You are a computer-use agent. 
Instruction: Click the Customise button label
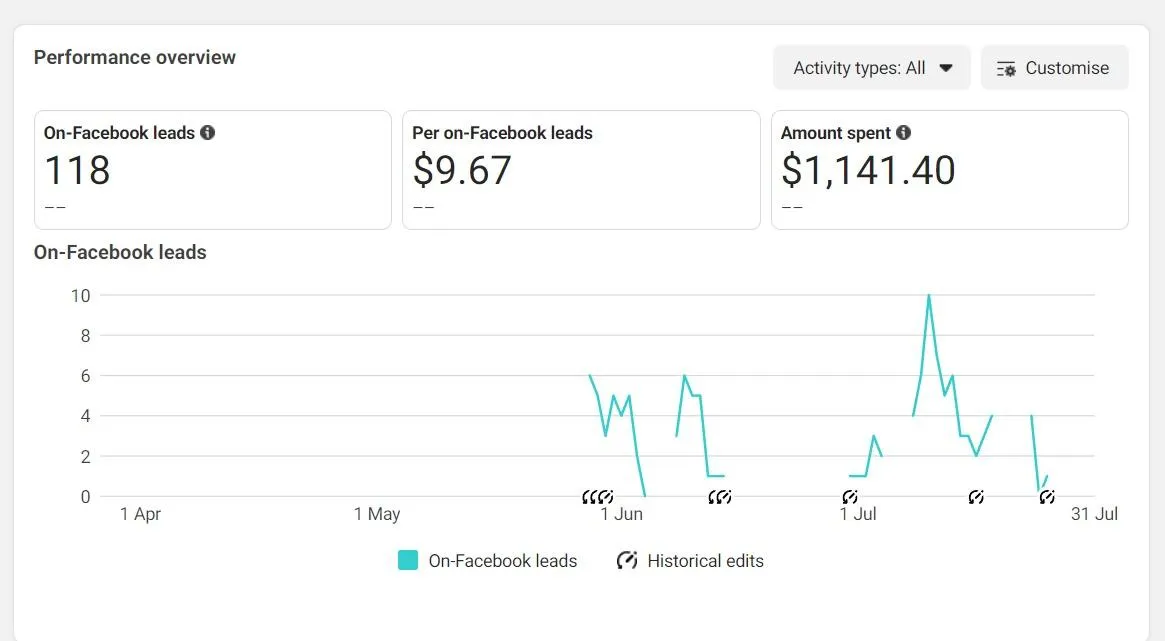(x=1067, y=69)
